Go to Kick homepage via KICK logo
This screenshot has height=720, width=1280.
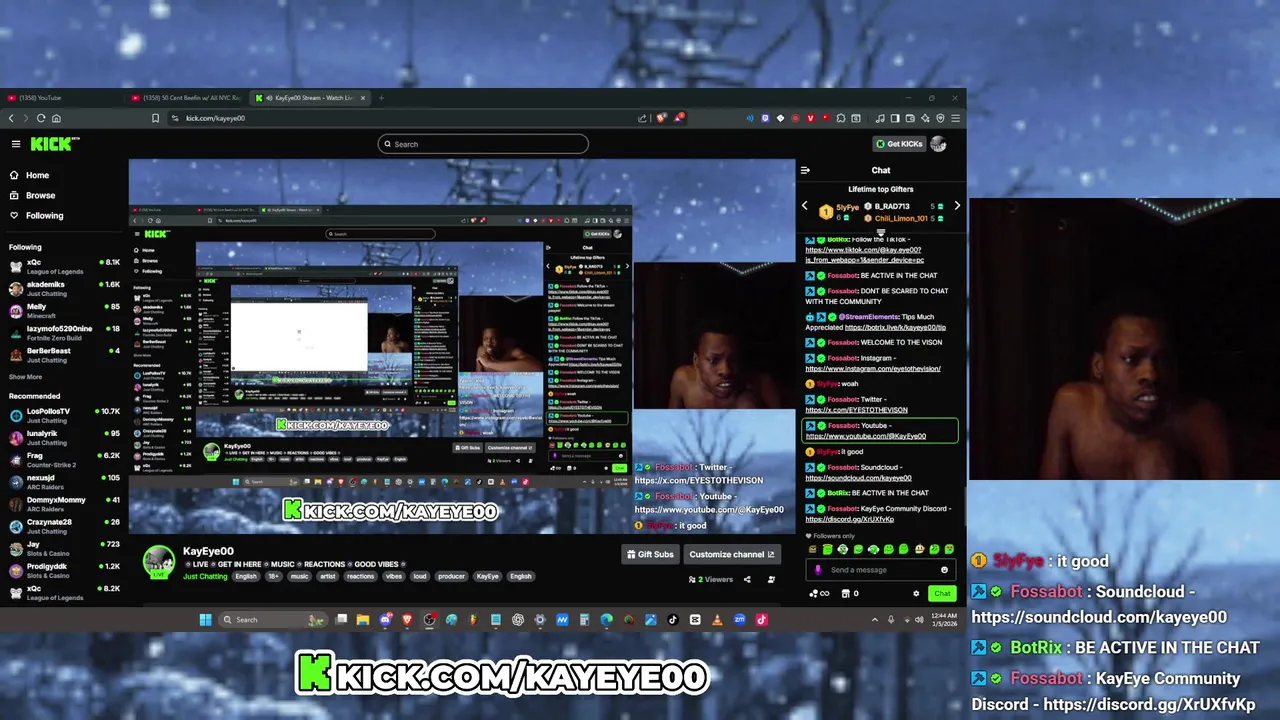(x=54, y=144)
